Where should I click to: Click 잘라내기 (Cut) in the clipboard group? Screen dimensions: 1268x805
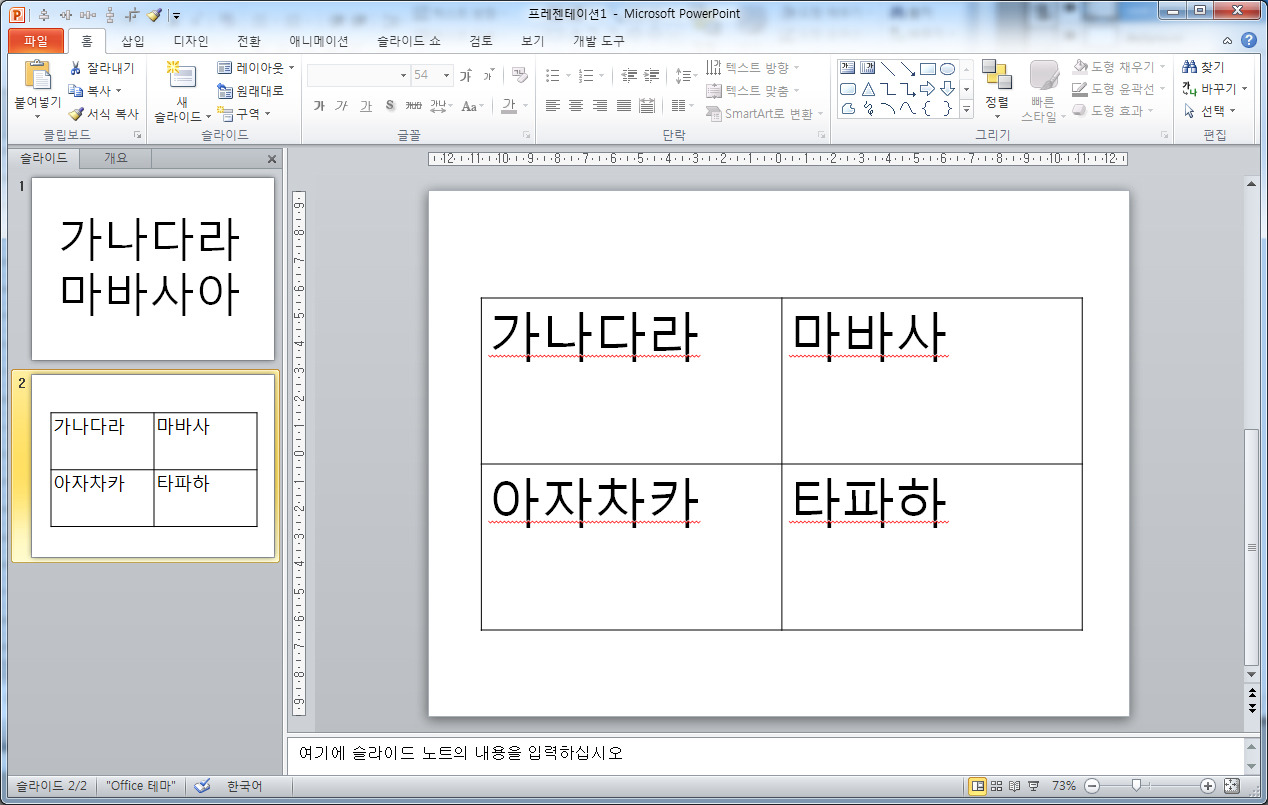coord(102,67)
